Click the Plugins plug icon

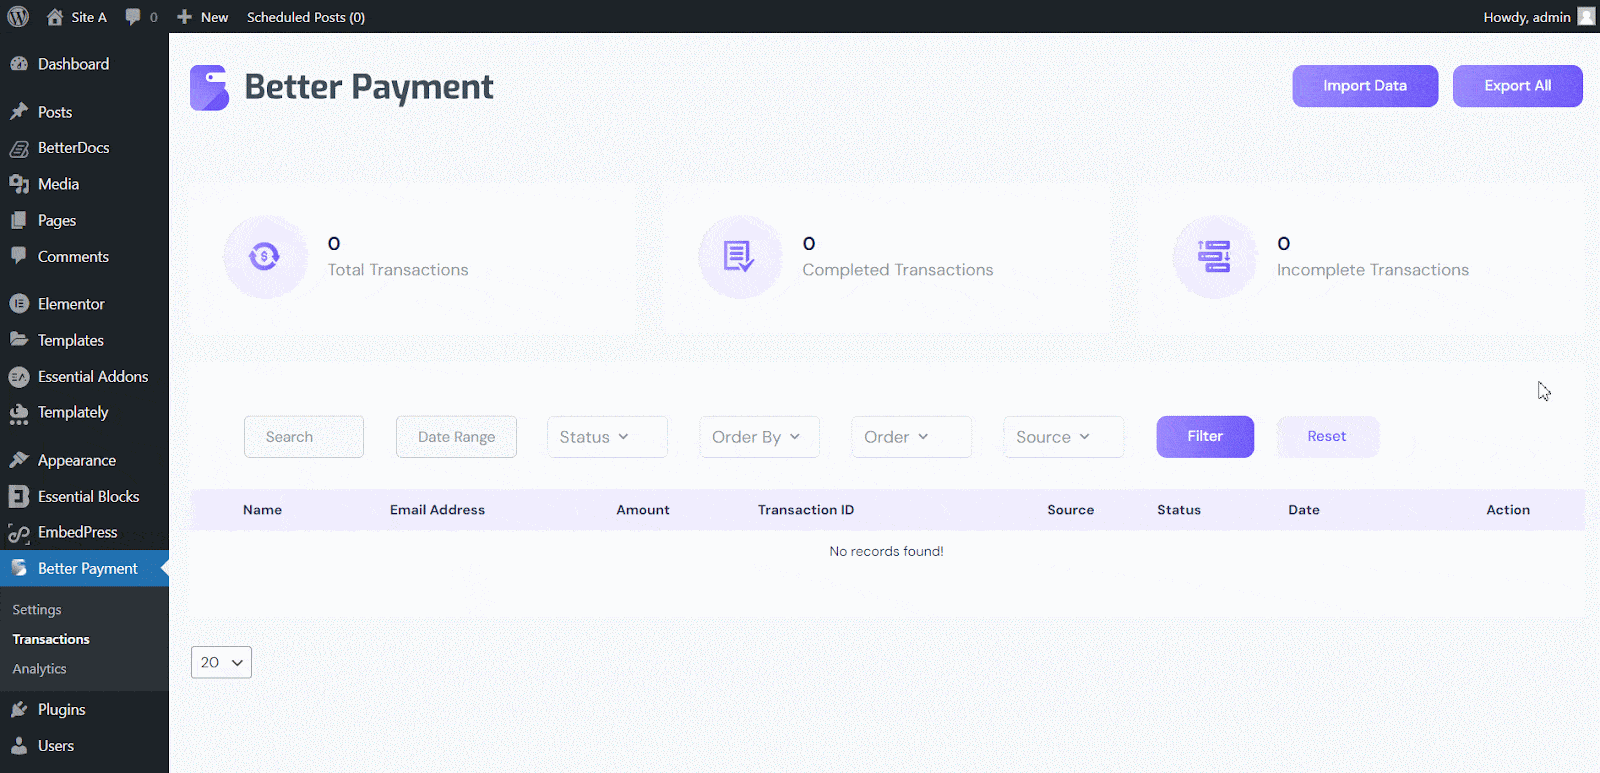click(19, 709)
